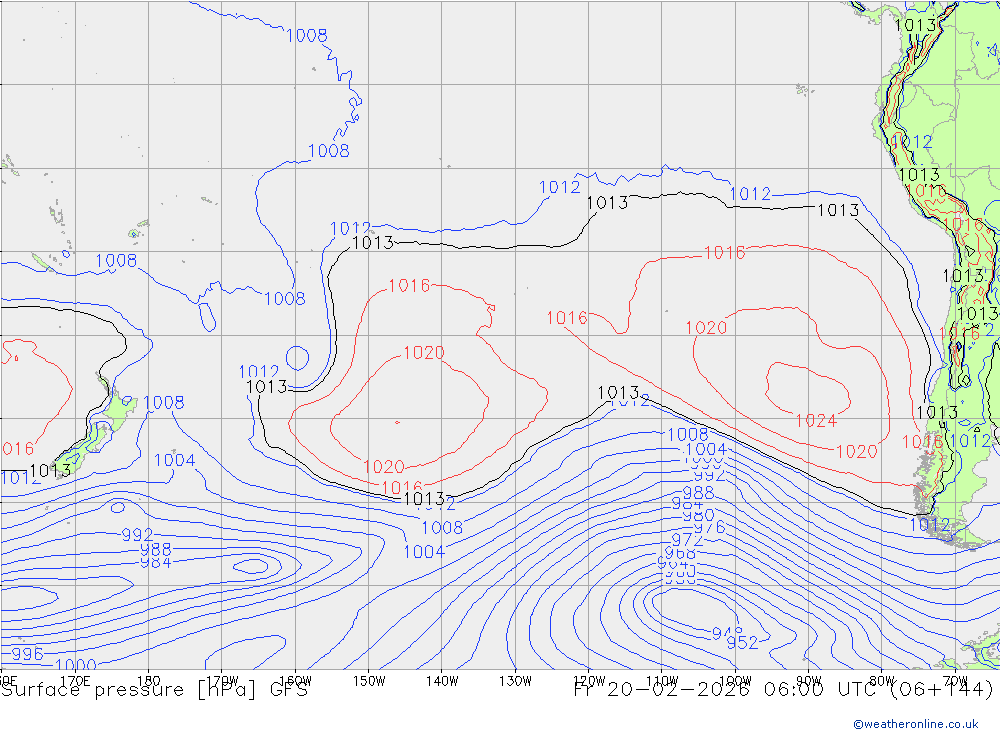
Task: Click the 996 isobar label
Action: tap(27, 654)
